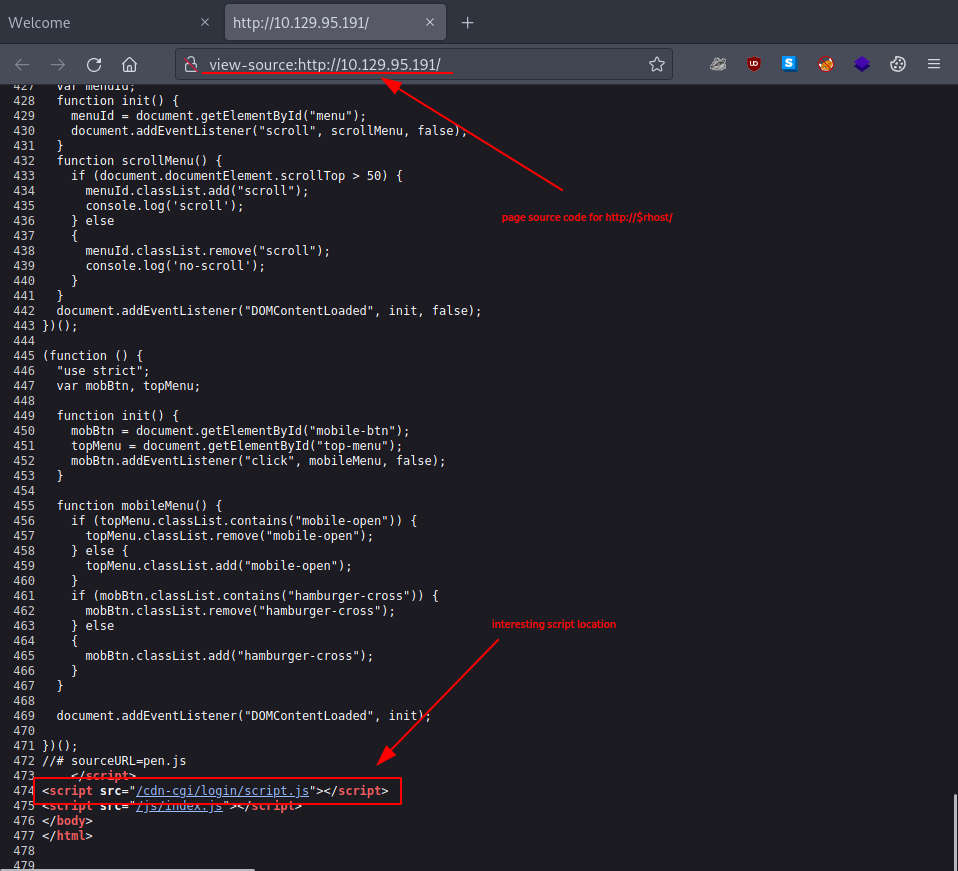Viewport: 958px width, 871px height.
Task: Click the Go Back navigation arrow
Action: pyautogui.click(x=21, y=63)
